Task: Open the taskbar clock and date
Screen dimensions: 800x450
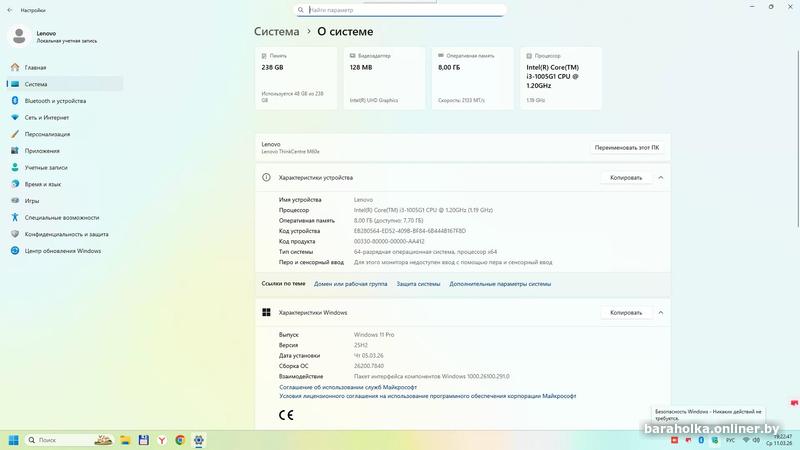Action: click(x=779, y=440)
